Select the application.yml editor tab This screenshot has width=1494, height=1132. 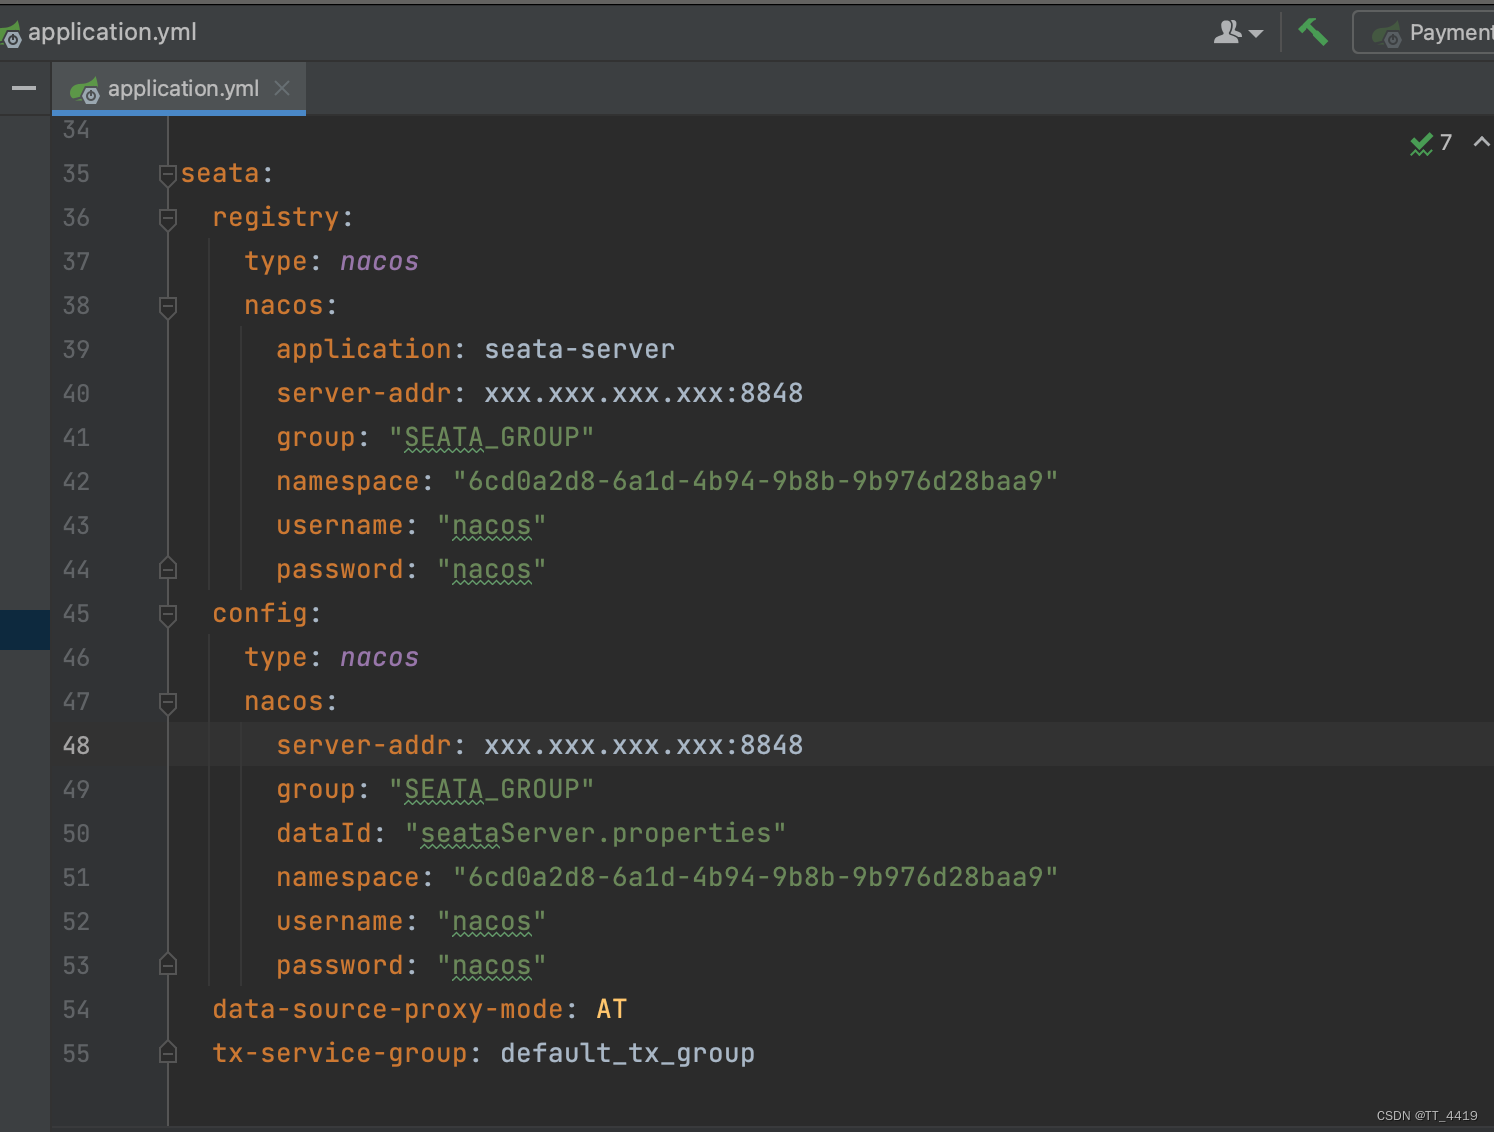point(178,89)
